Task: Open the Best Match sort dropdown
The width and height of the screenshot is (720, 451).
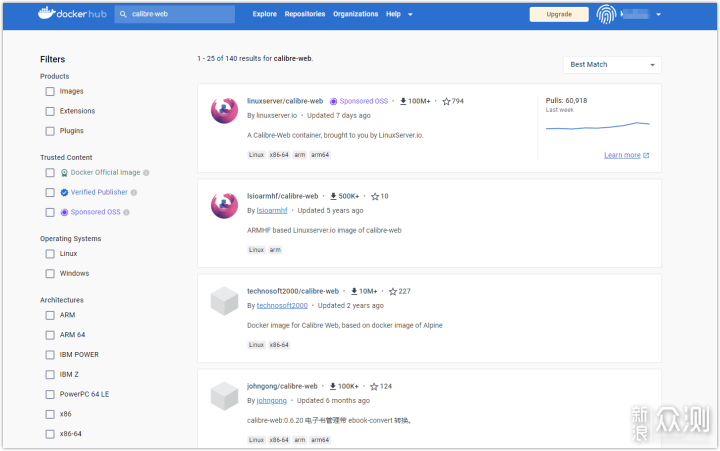Action: (613, 65)
